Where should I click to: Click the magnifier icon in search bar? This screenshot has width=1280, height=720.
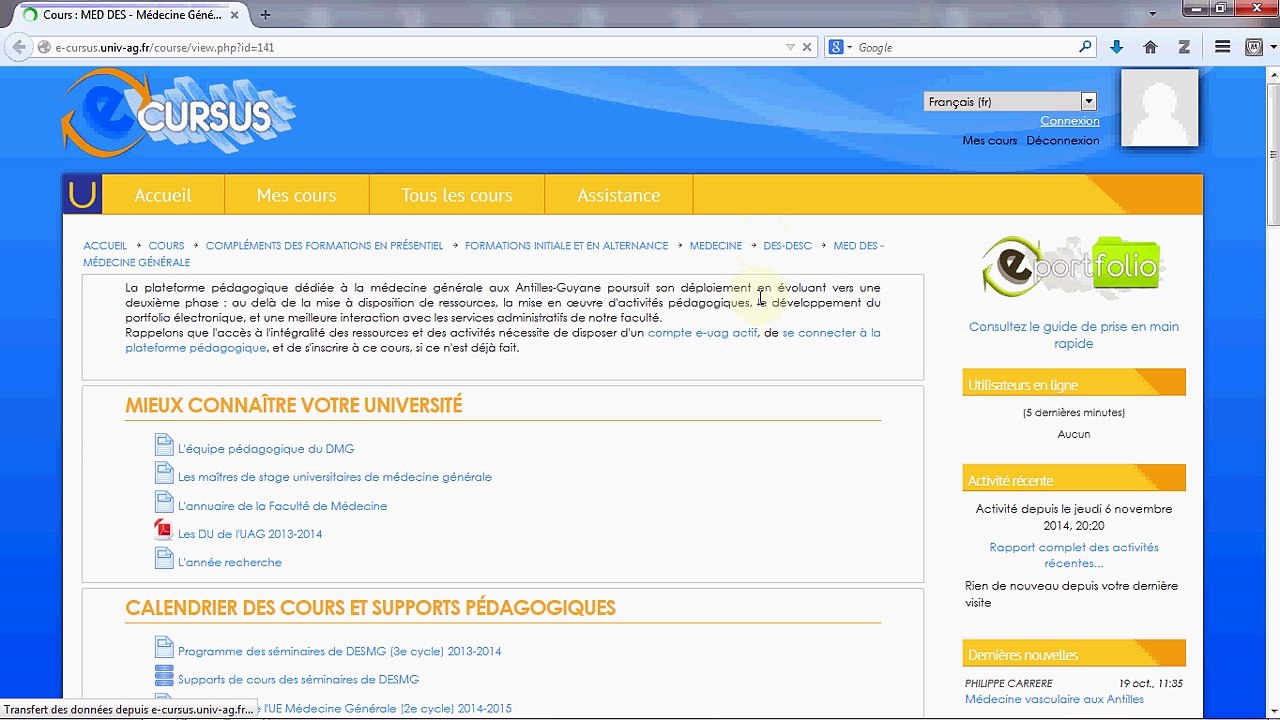(x=1085, y=47)
